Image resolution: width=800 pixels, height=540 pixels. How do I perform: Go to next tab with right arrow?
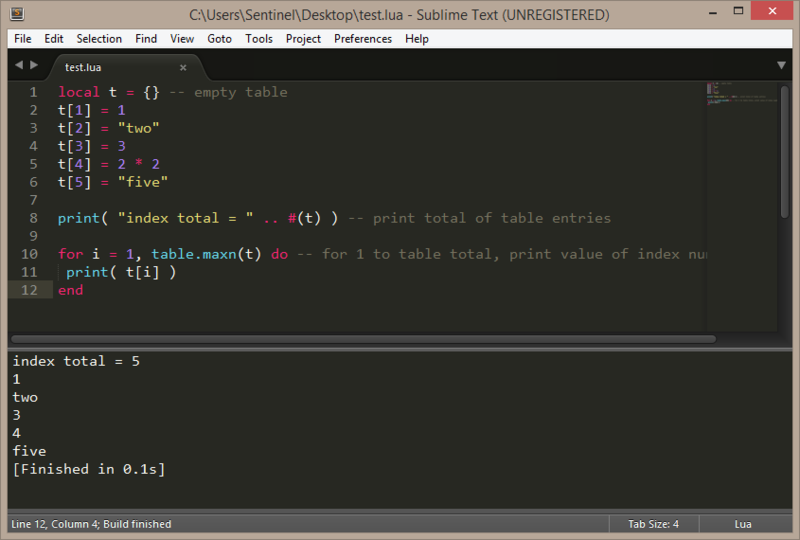34,65
